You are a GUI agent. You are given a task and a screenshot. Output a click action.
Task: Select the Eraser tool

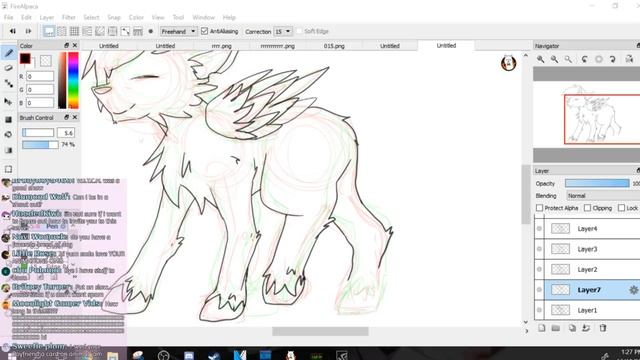[x=9, y=68]
